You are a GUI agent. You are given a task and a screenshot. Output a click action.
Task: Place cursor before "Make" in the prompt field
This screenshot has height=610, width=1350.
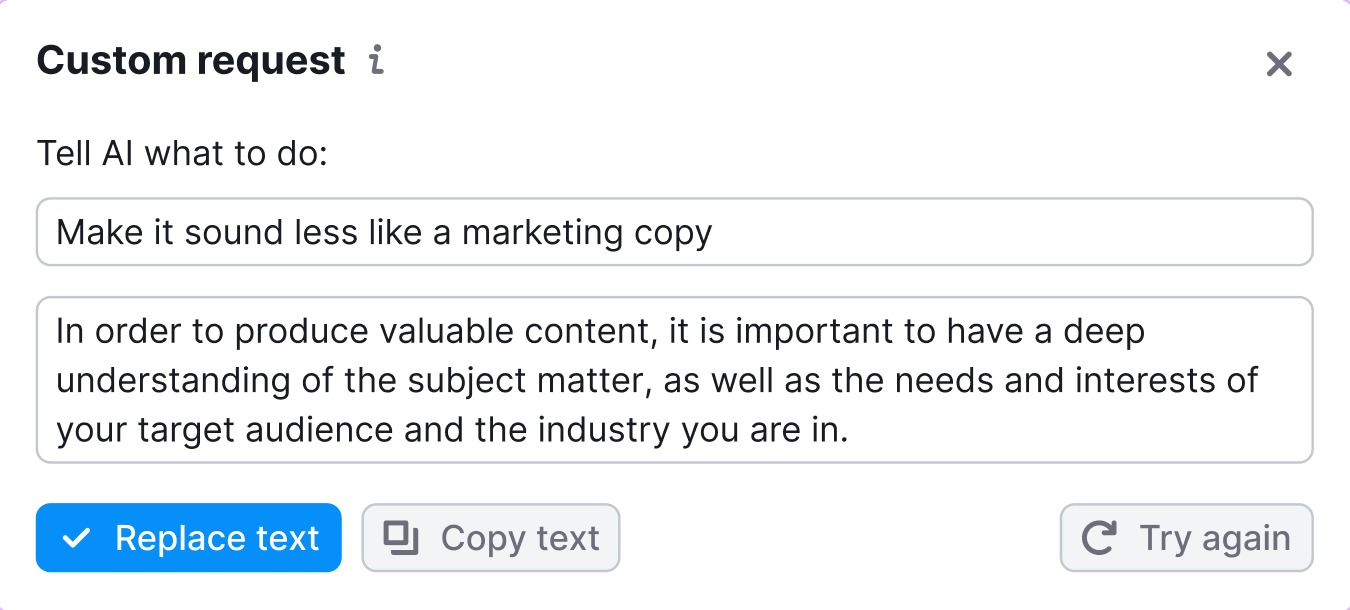(x=58, y=232)
